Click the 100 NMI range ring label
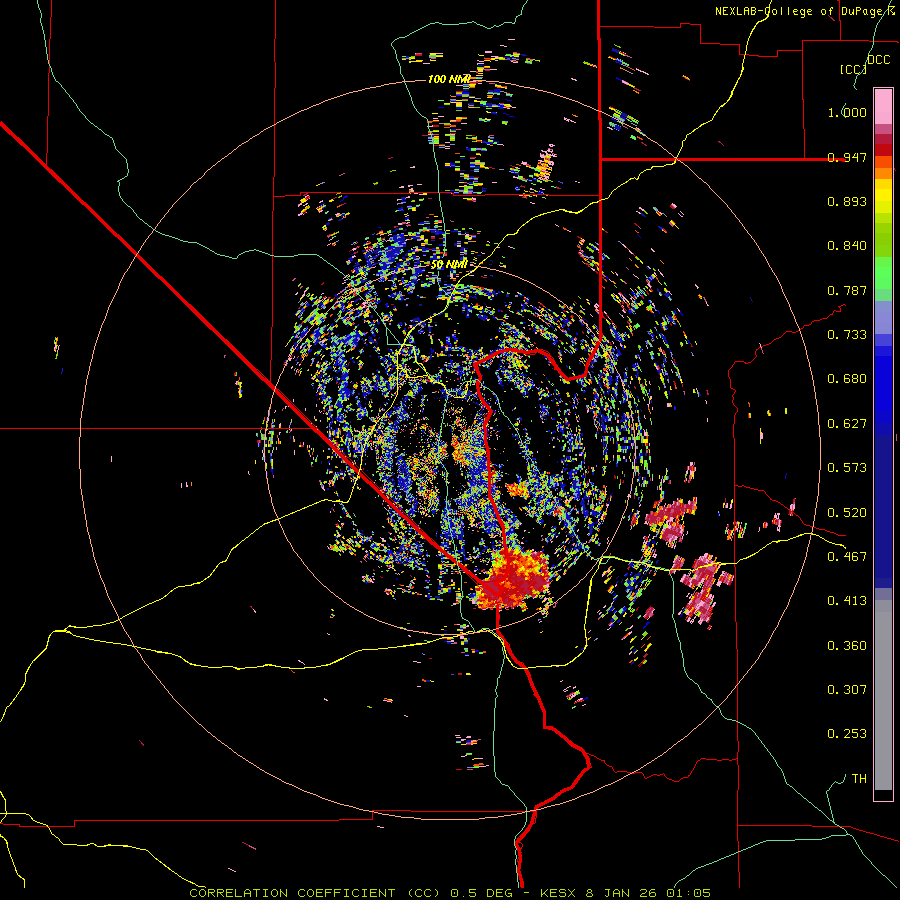900x900 pixels. click(x=449, y=79)
